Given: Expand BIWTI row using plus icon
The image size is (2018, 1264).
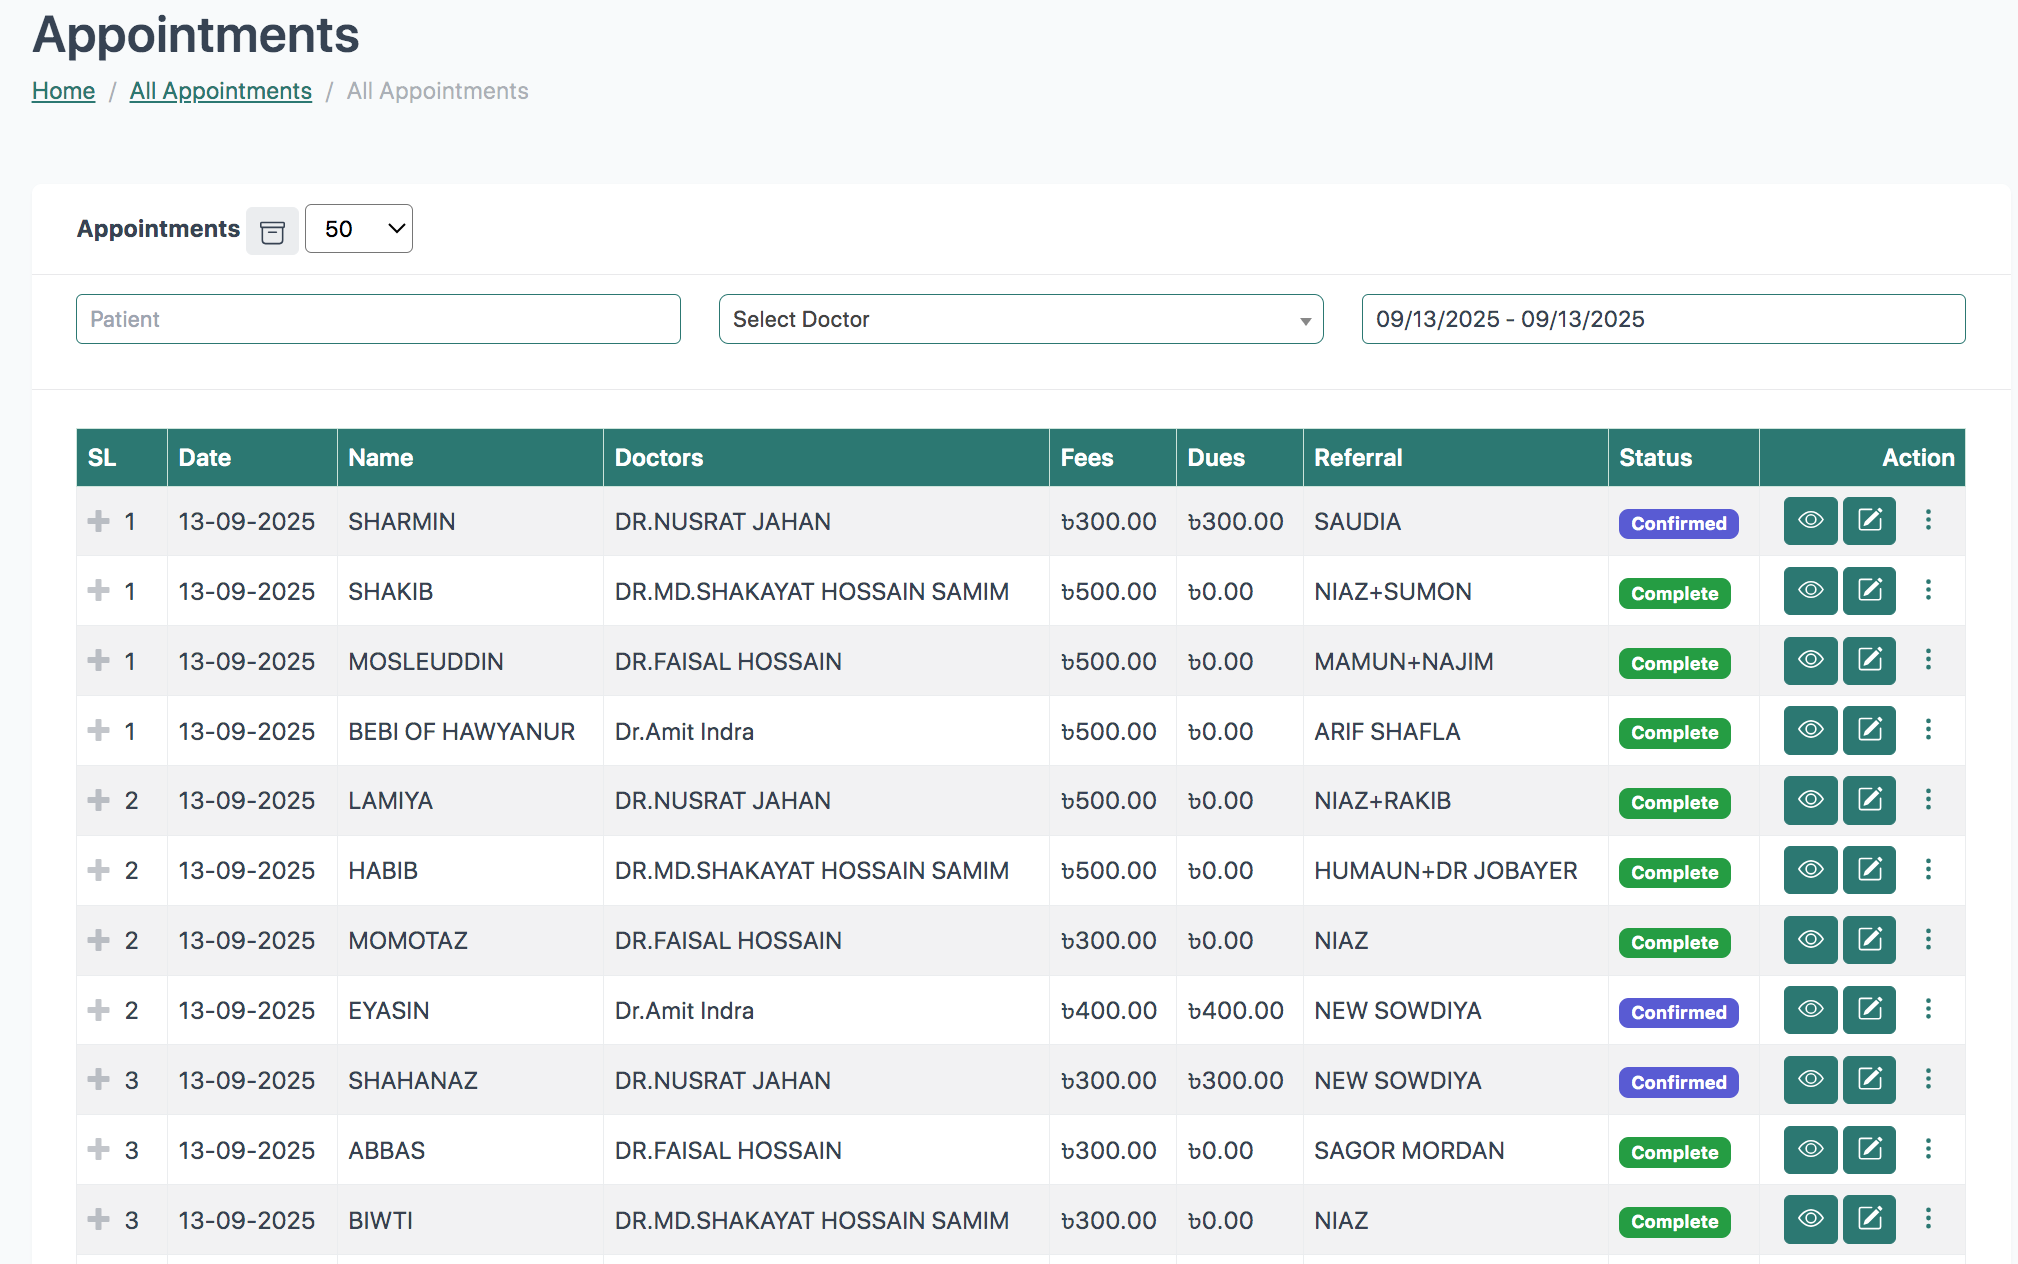Looking at the screenshot, I should (x=98, y=1219).
